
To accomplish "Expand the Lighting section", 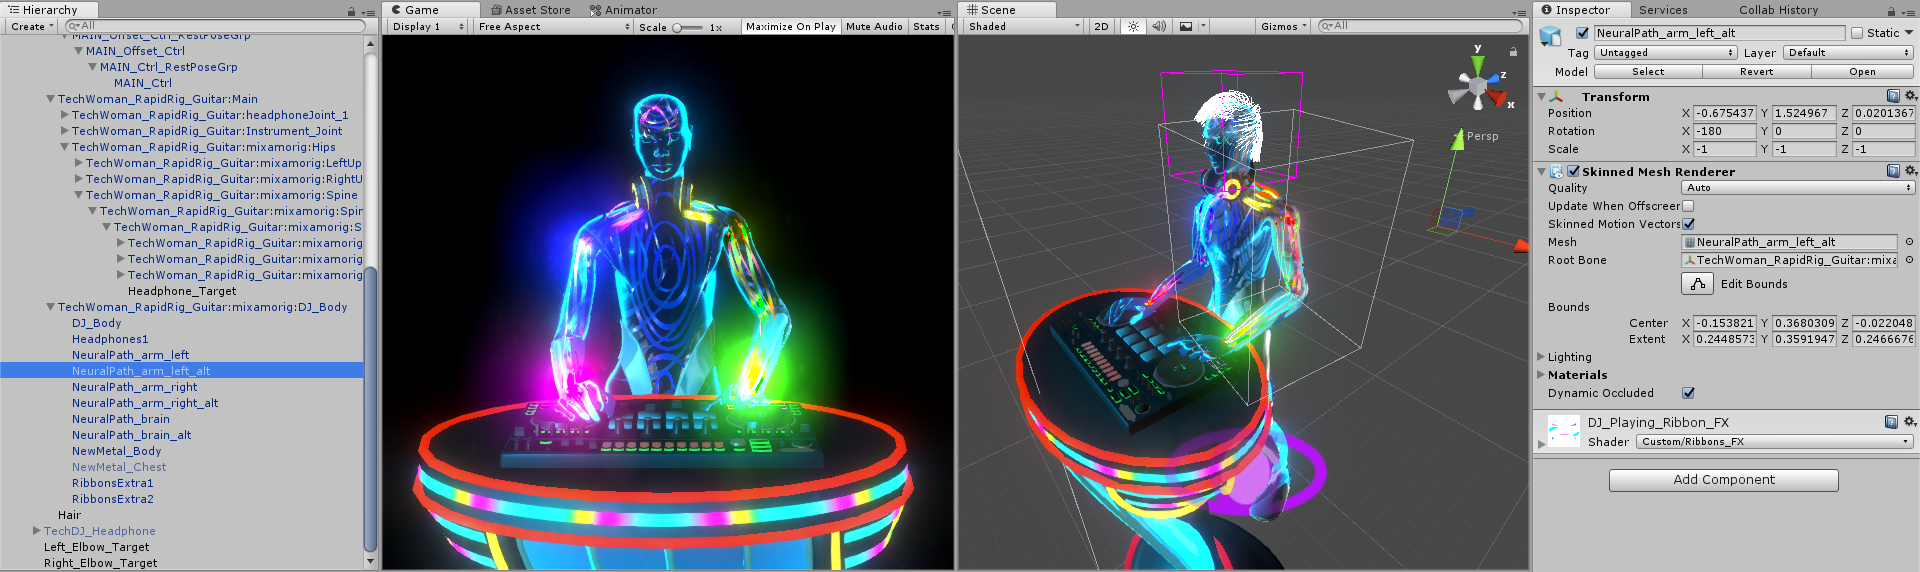I will coord(1541,357).
